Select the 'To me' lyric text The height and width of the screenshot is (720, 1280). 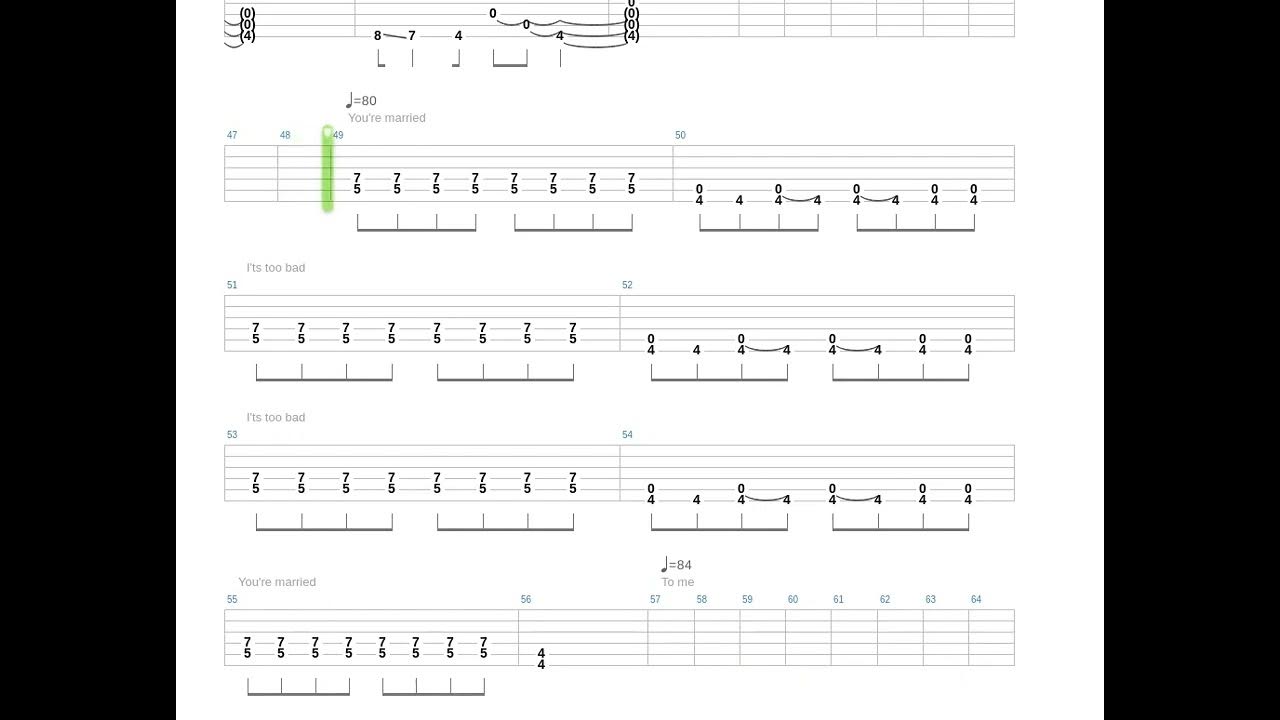677,582
